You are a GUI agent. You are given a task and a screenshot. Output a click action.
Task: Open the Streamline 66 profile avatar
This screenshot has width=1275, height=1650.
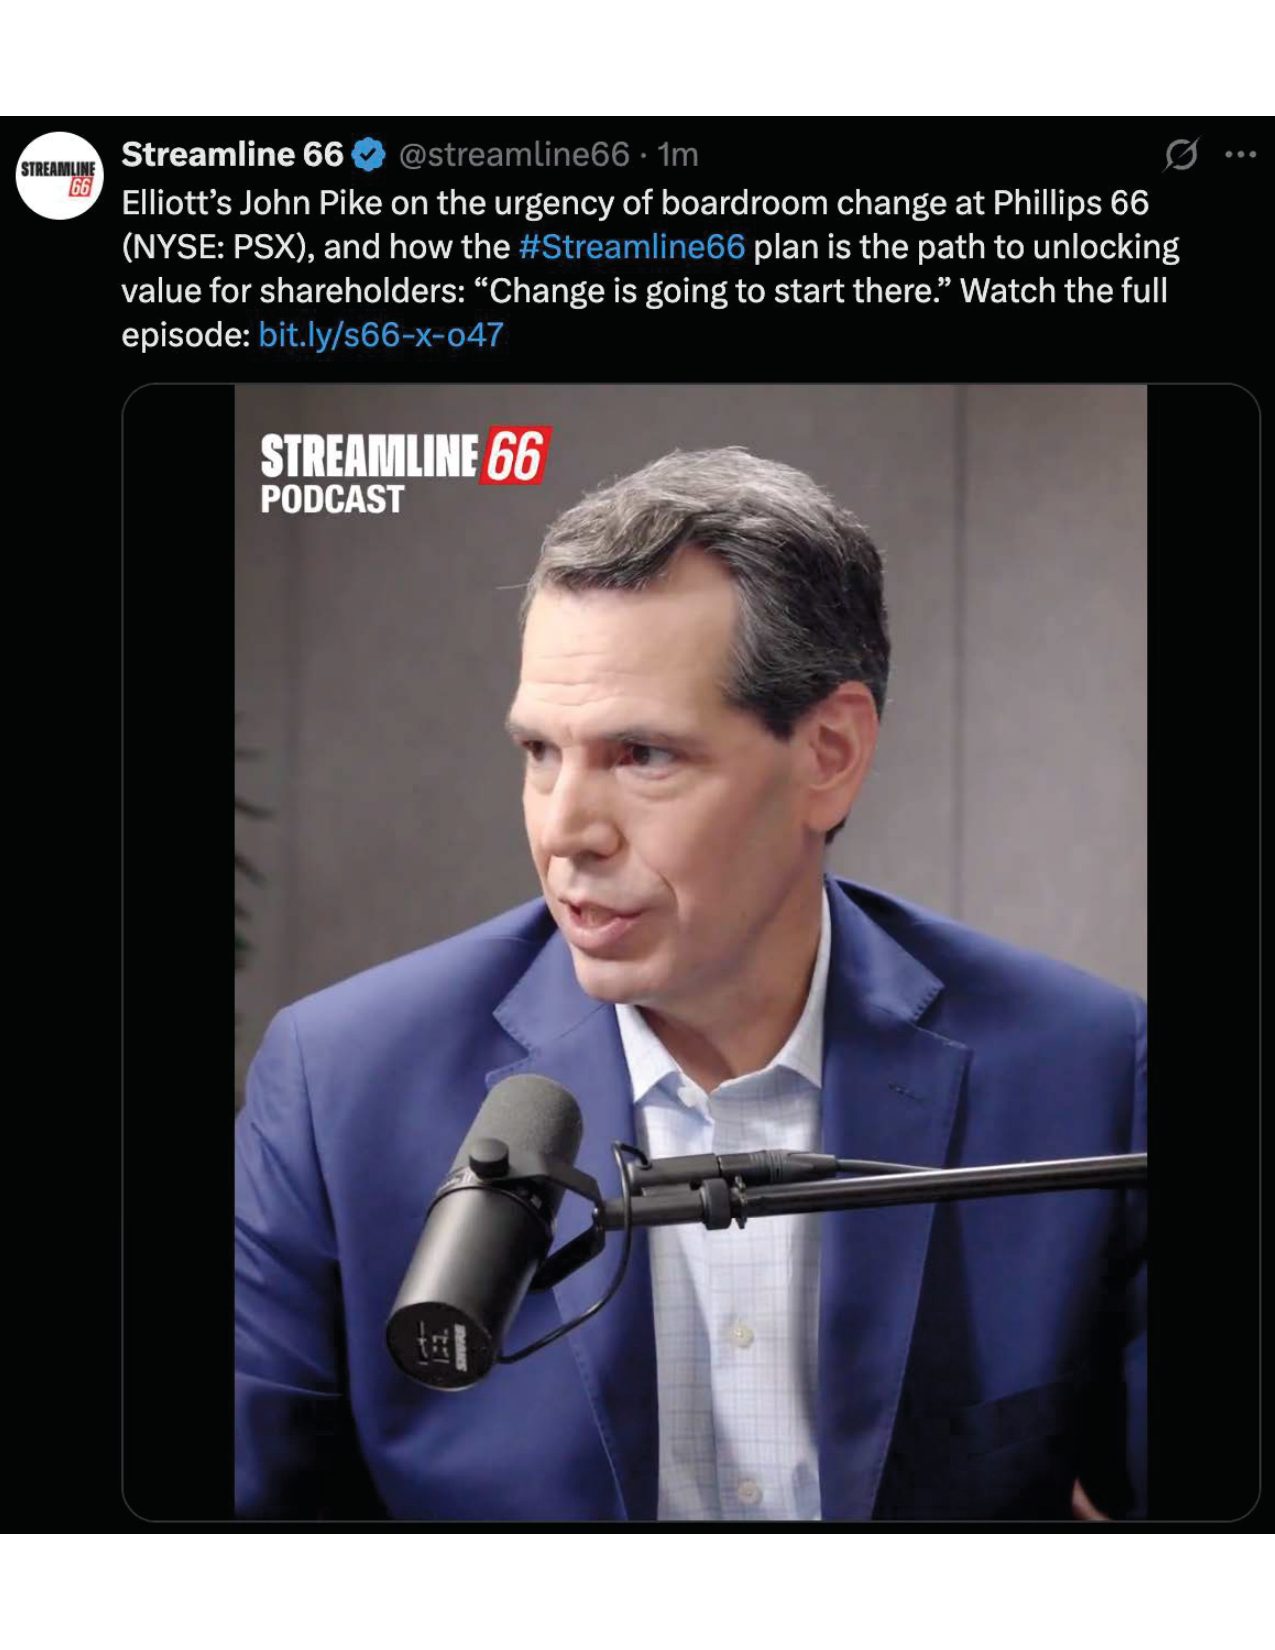59,175
